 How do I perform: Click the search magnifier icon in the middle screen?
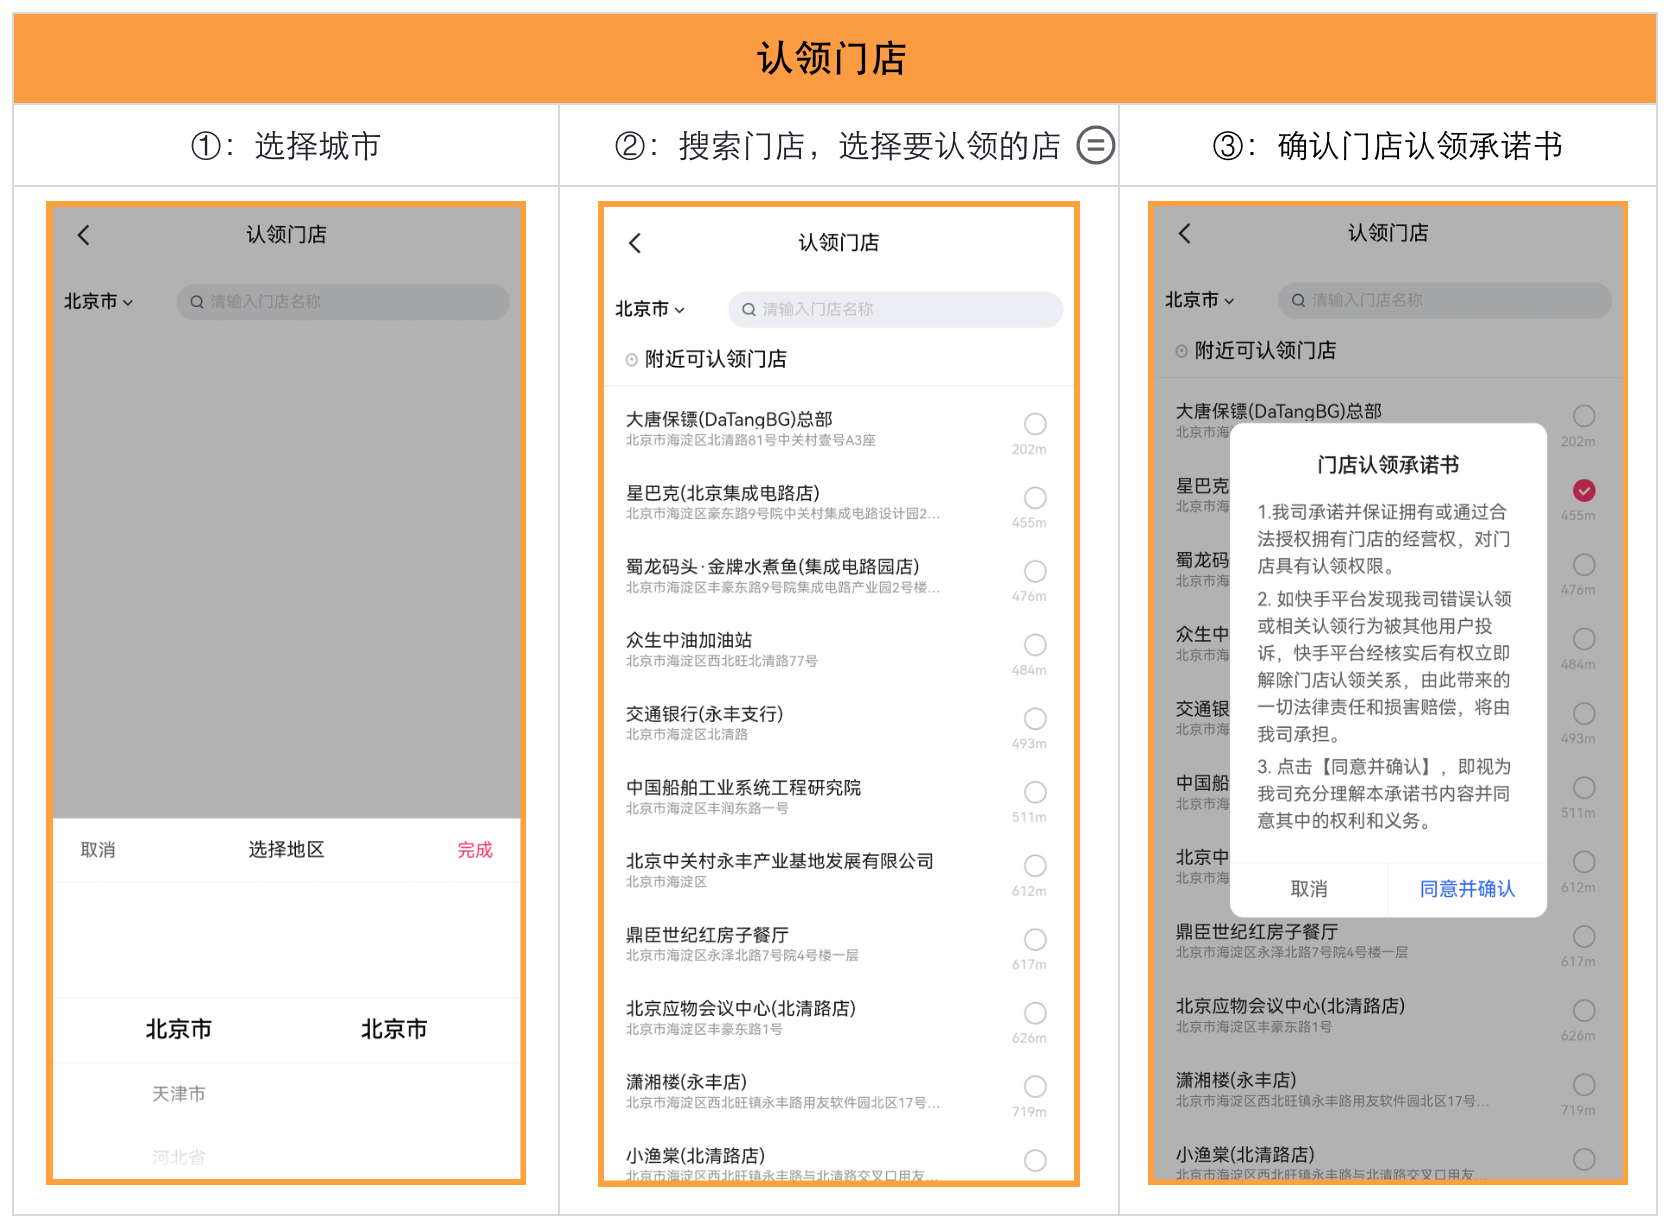tap(748, 310)
